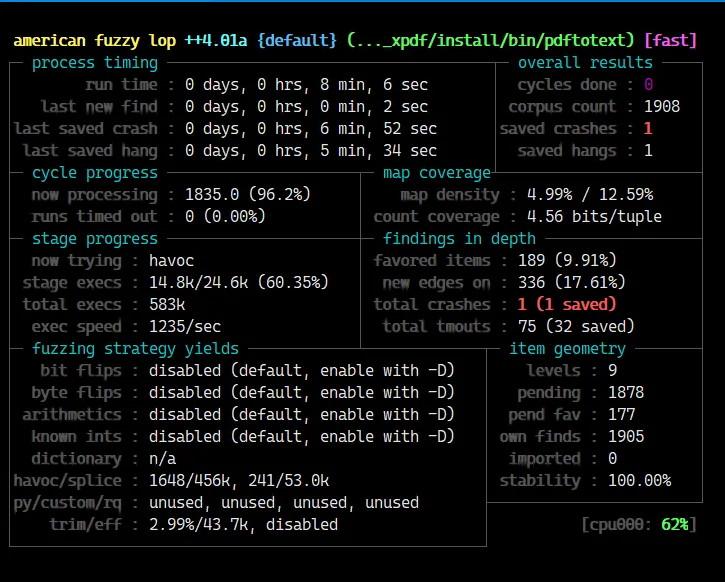Viewport: 725px width, 582px height.
Task: Click the arithmetics 'disabled' status text
Action: coord(185,415)
